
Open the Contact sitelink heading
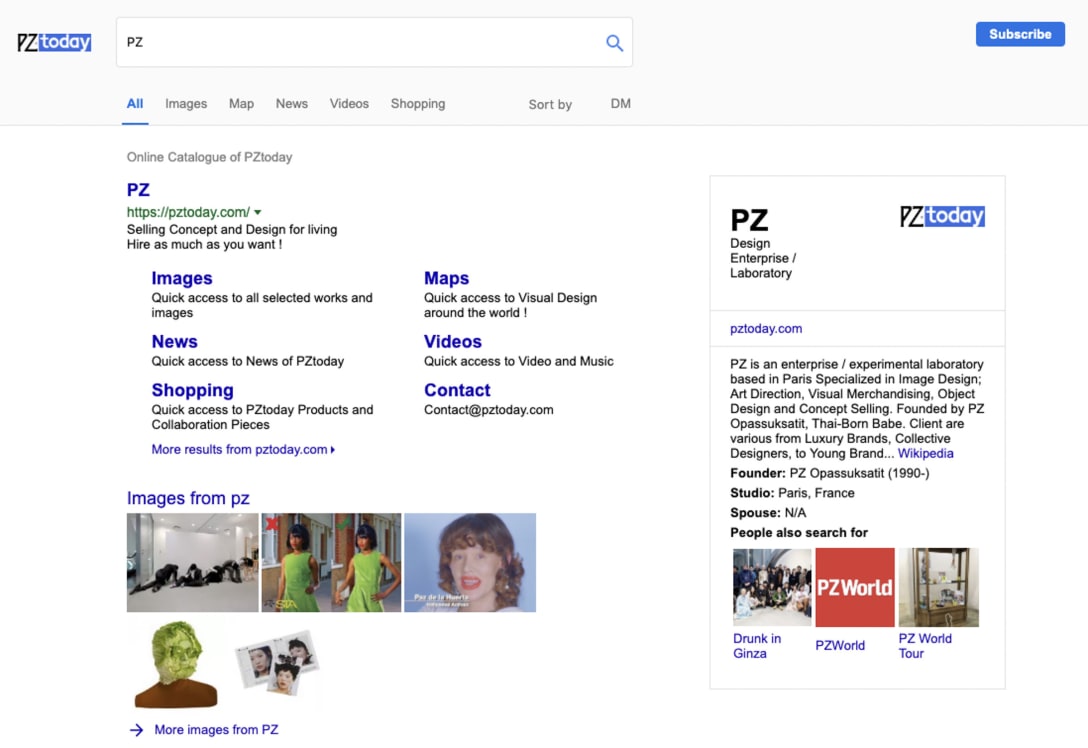pos(457,390)
